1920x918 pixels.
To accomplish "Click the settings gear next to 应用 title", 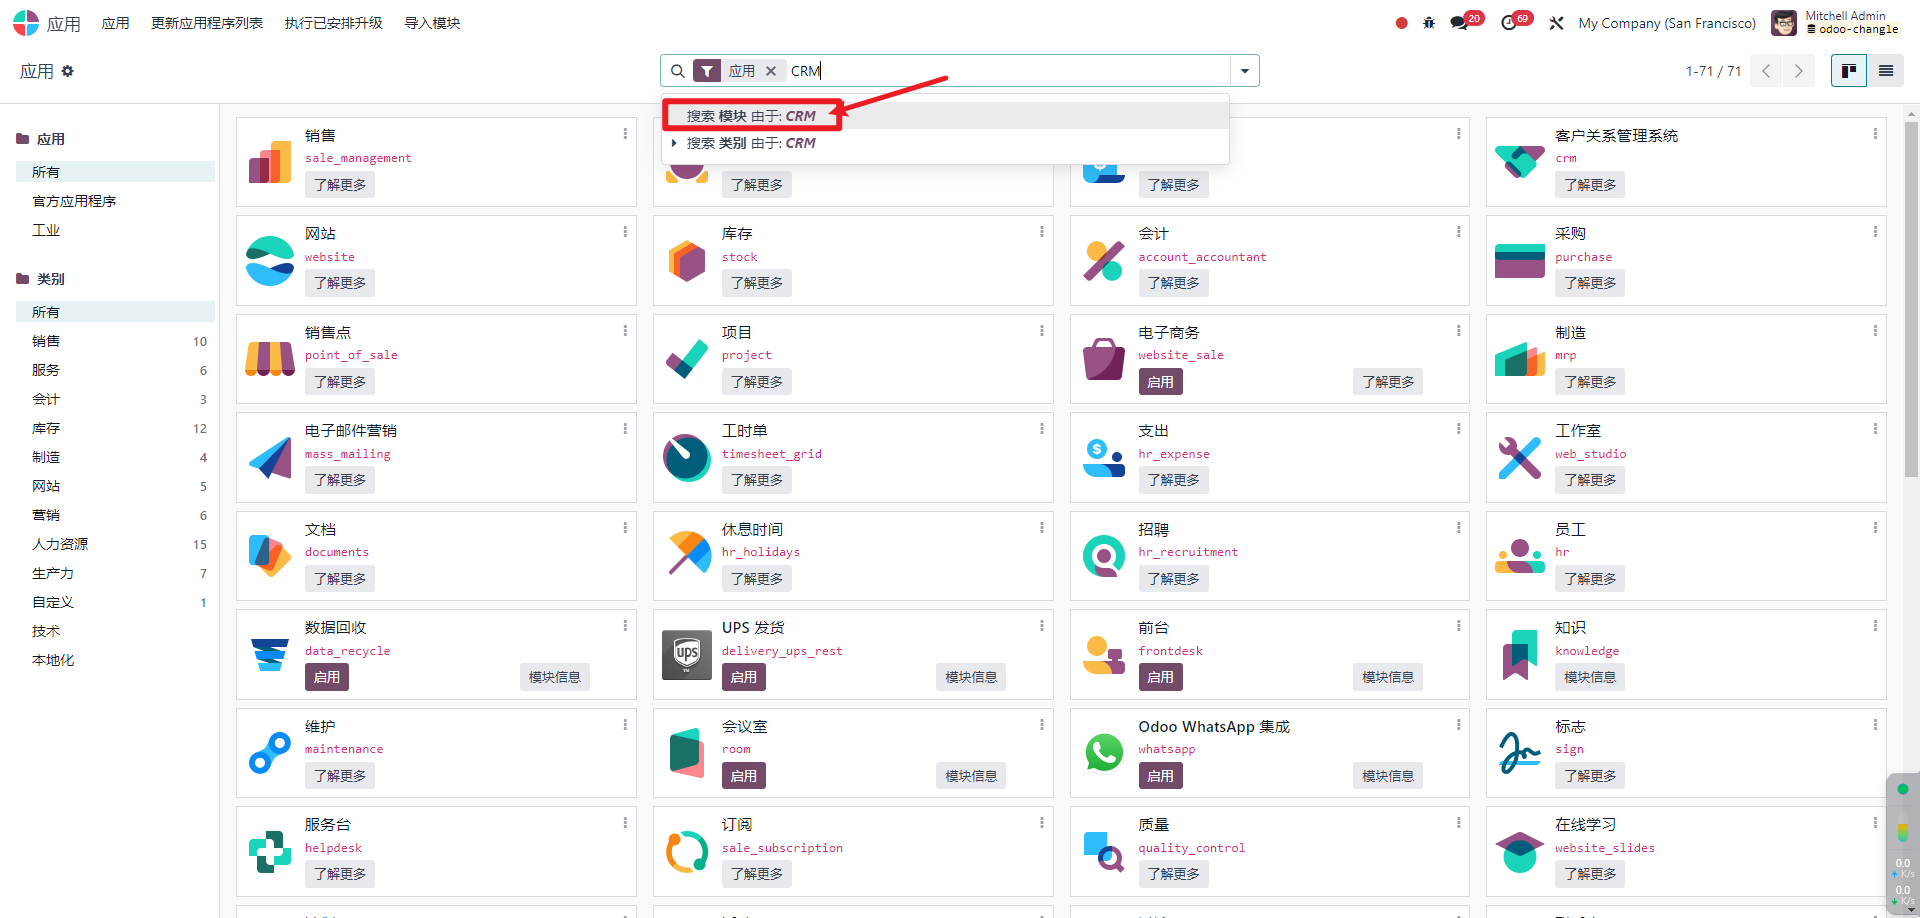I will pos(68,71).
